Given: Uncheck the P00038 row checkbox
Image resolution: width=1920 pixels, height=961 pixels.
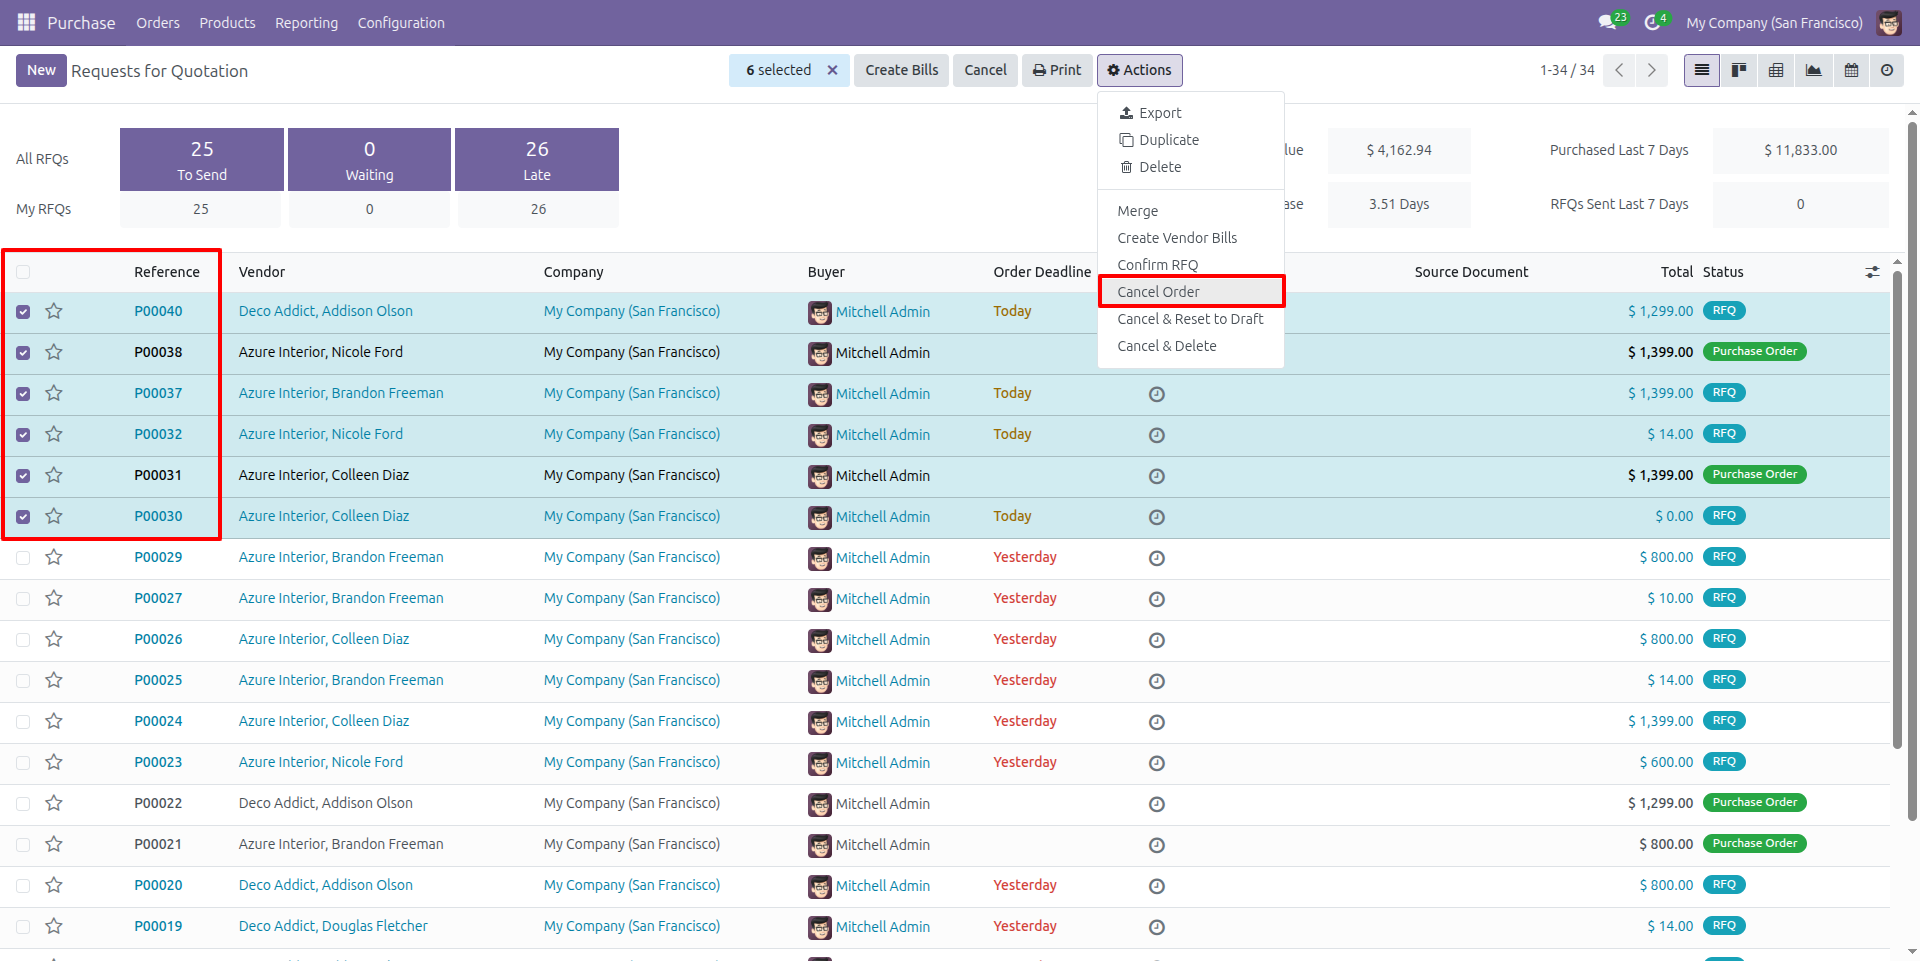Looking at the screenshot, I should (x=23, y=353).
